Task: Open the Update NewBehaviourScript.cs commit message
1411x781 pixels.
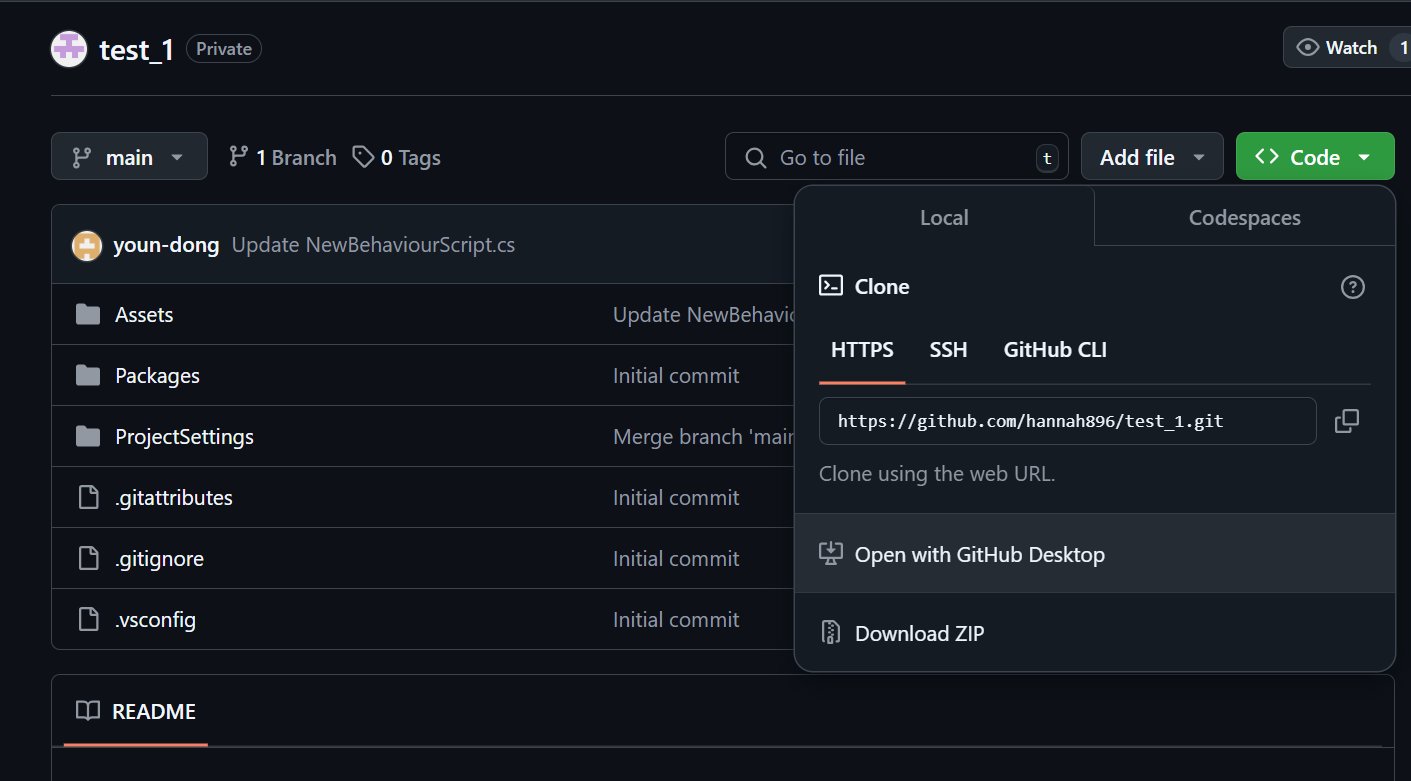Action: (x=373, y=245)
